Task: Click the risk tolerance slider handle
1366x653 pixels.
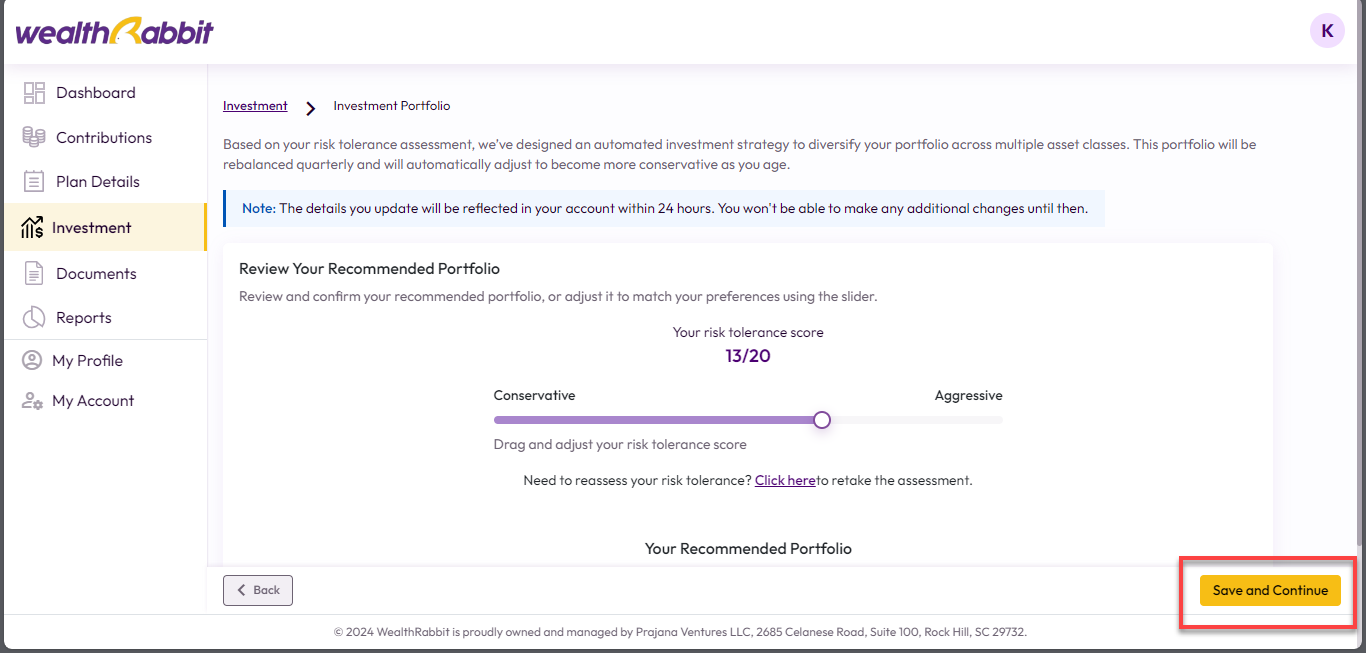Action: tap(822, 420)
